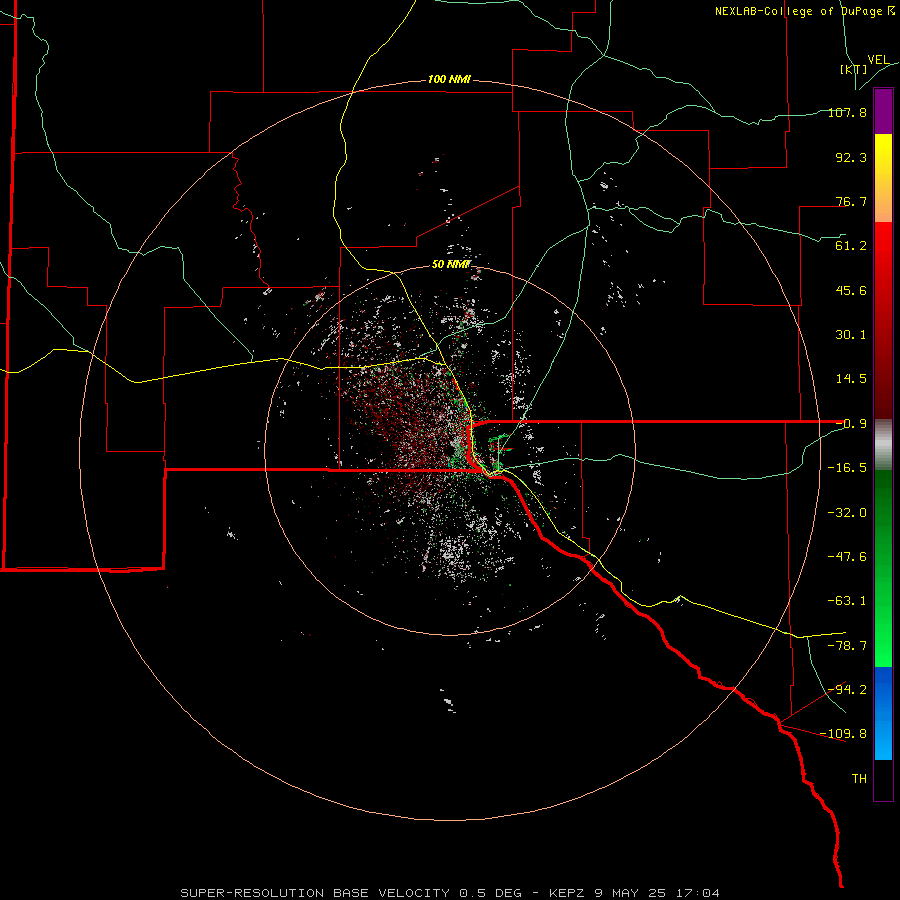Viewport: 900px width, 900px height.
Task: Click the blue color band on legend
Action: coord(883,713)
